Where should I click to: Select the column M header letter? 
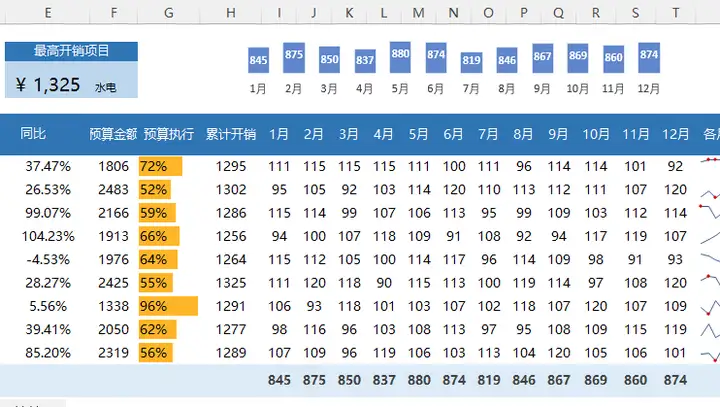(419, 12)
